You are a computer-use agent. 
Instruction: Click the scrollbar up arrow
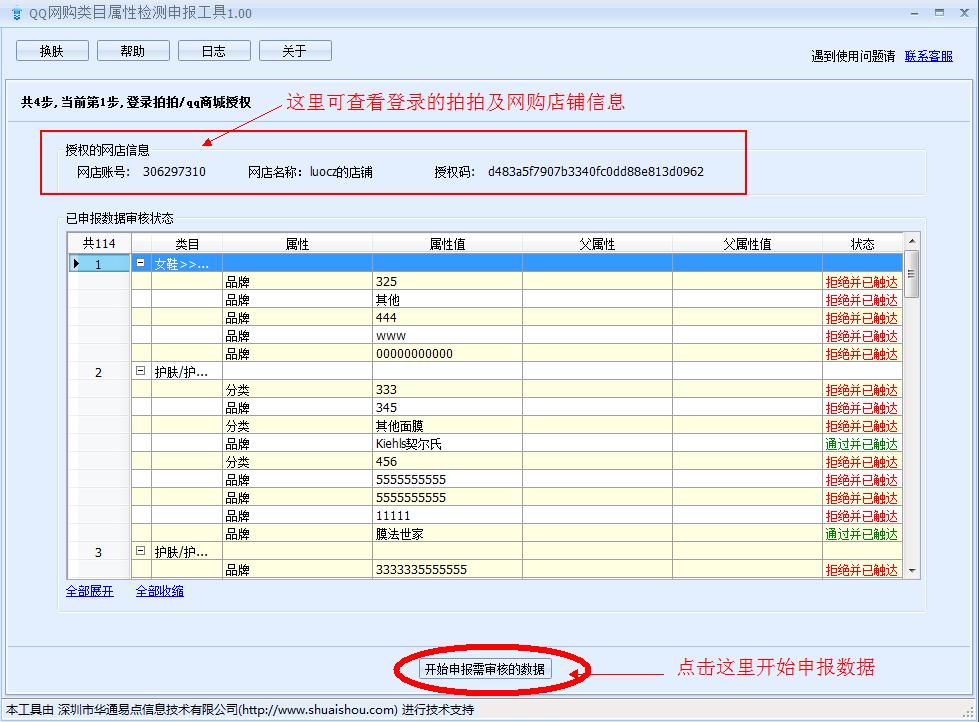point(912,241)
